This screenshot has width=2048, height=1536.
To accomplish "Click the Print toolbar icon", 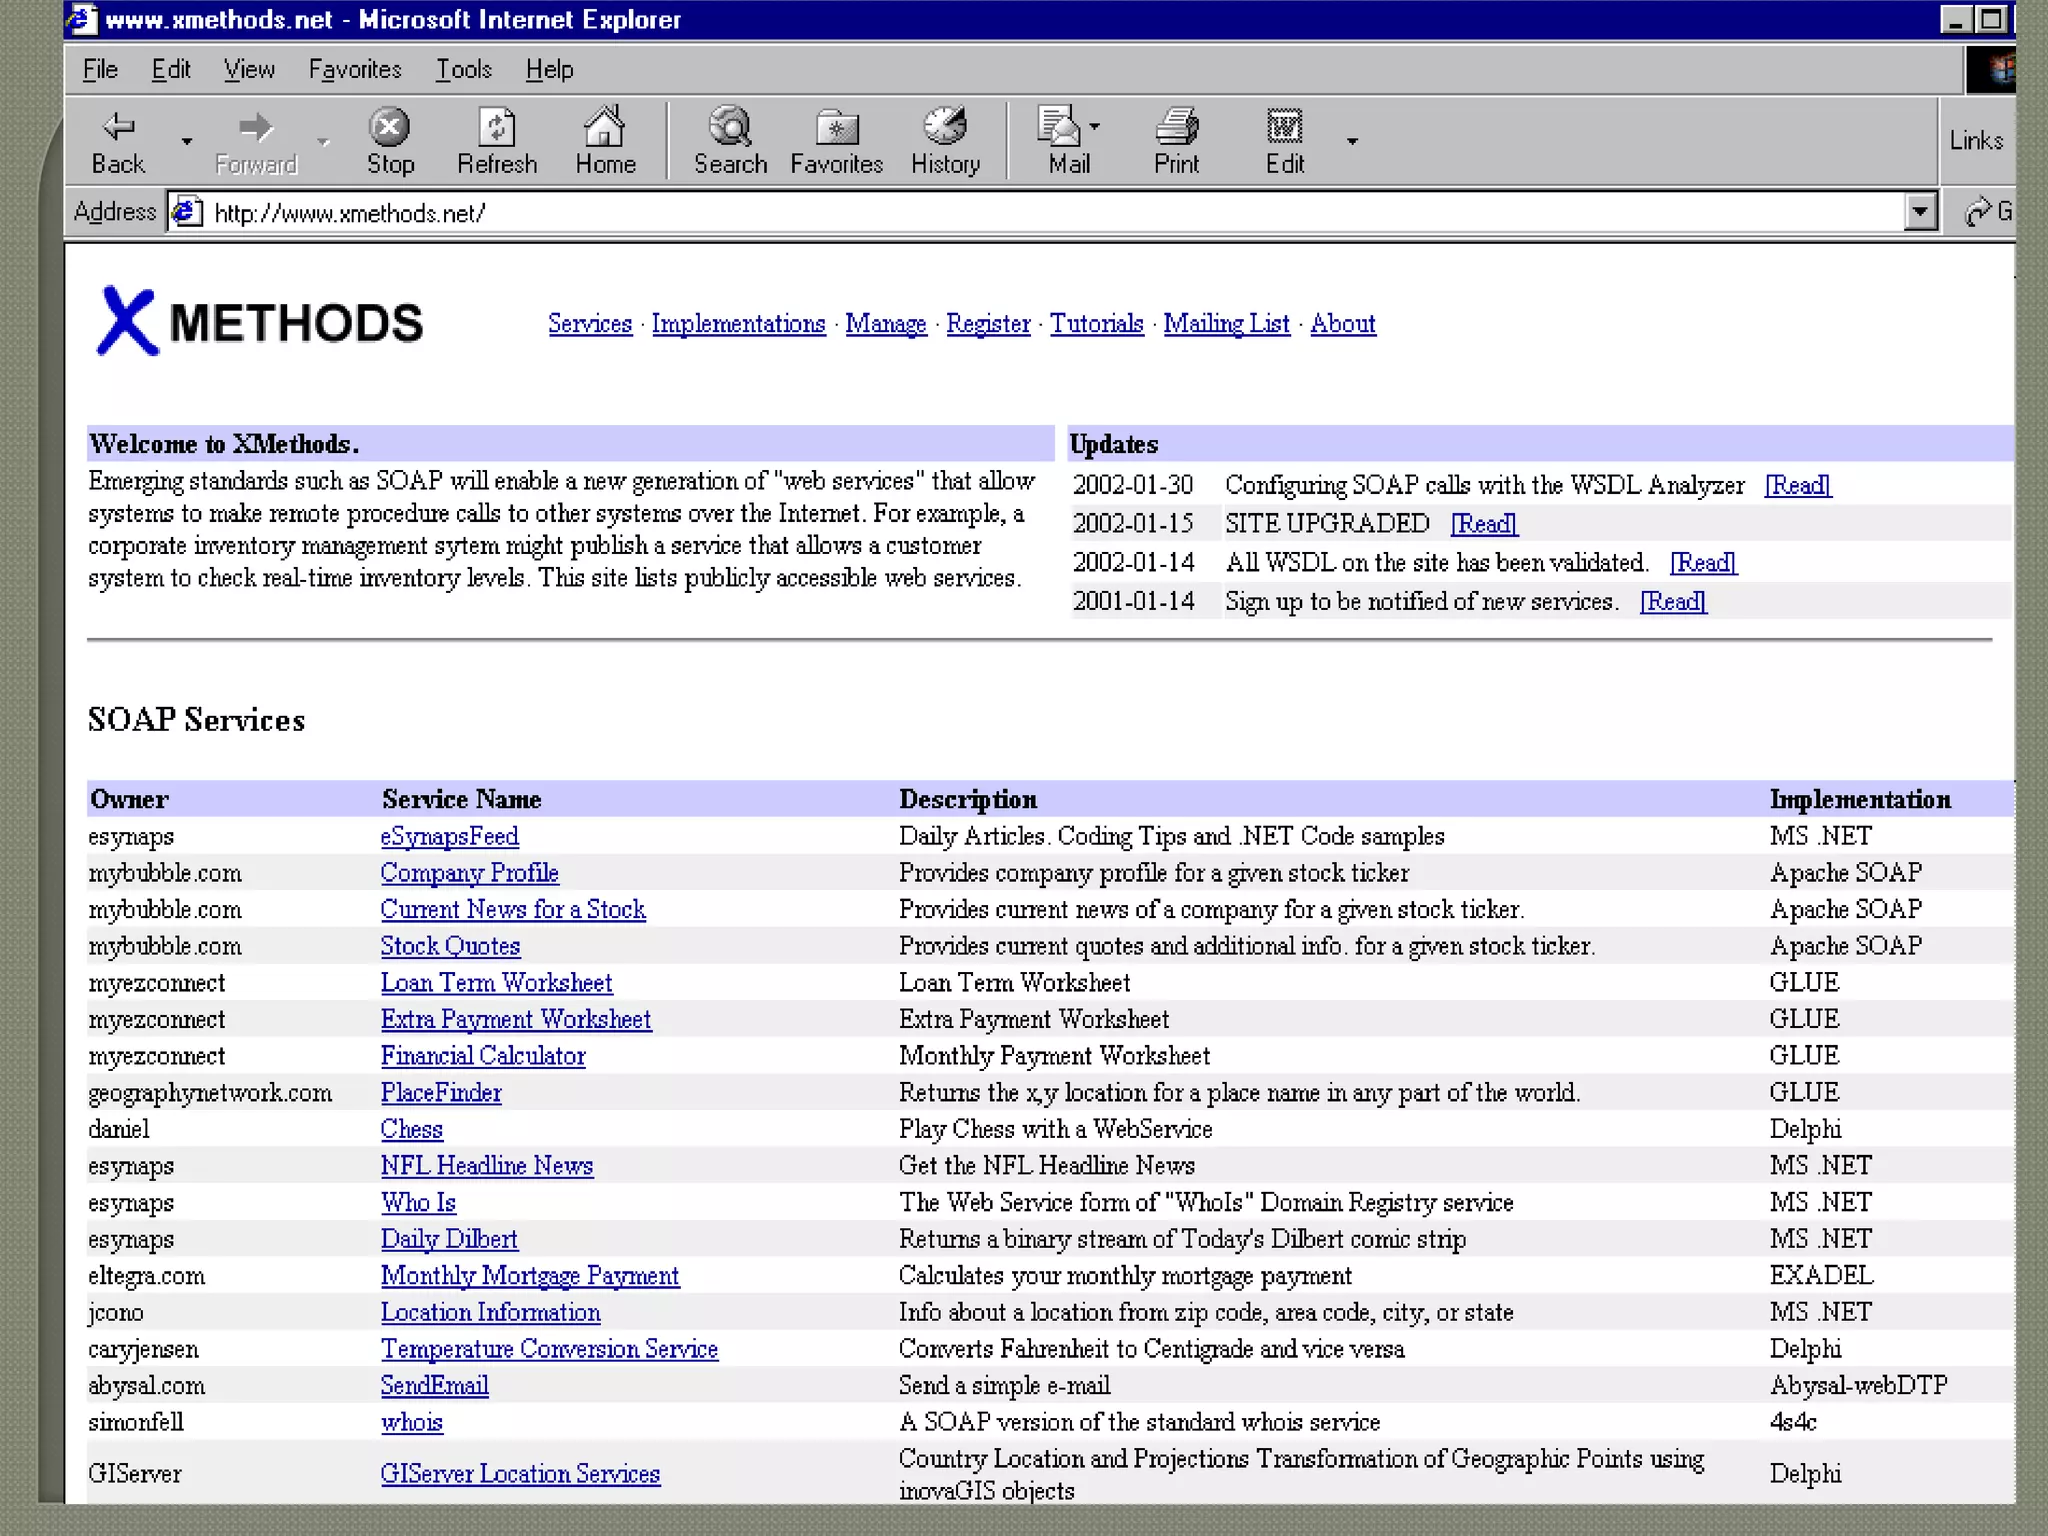I will tap(1176, 128).
